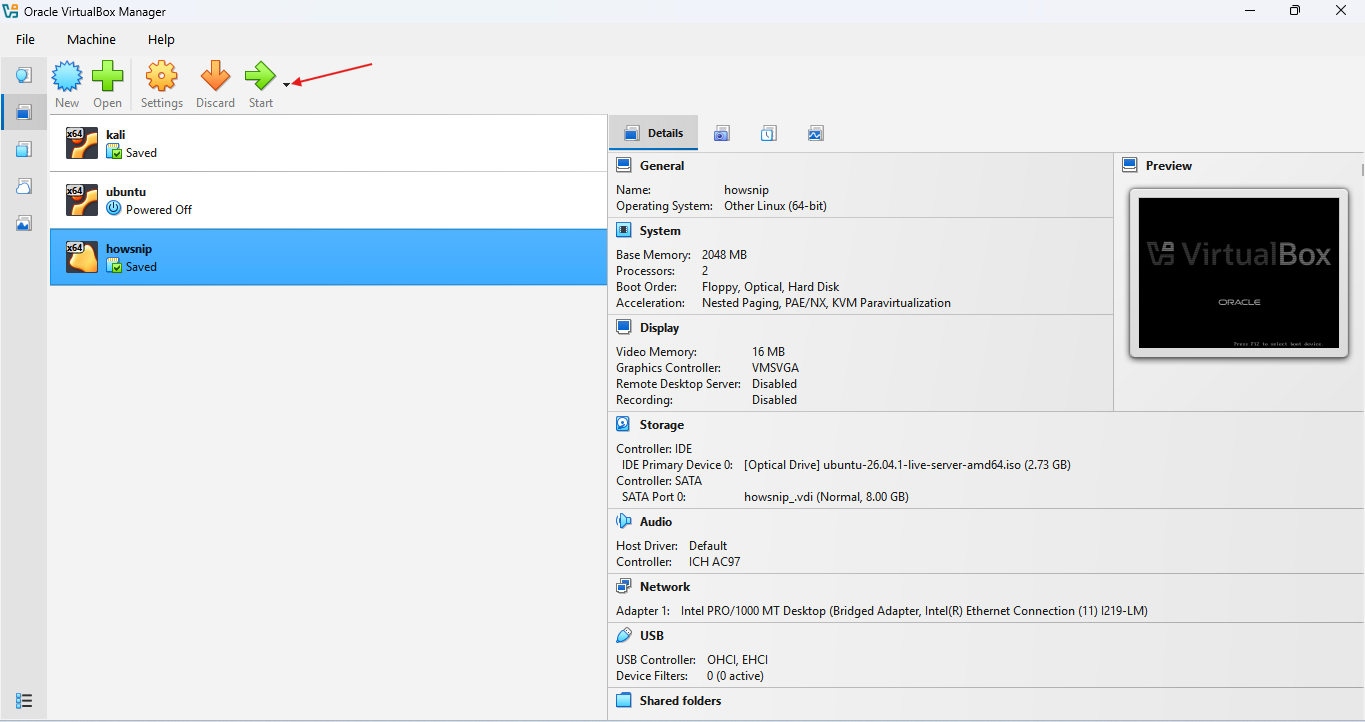Start the VM with the green arrow
Image resolution: width=1365 pixels, height=722 pixels.
(x=260, y=76)
